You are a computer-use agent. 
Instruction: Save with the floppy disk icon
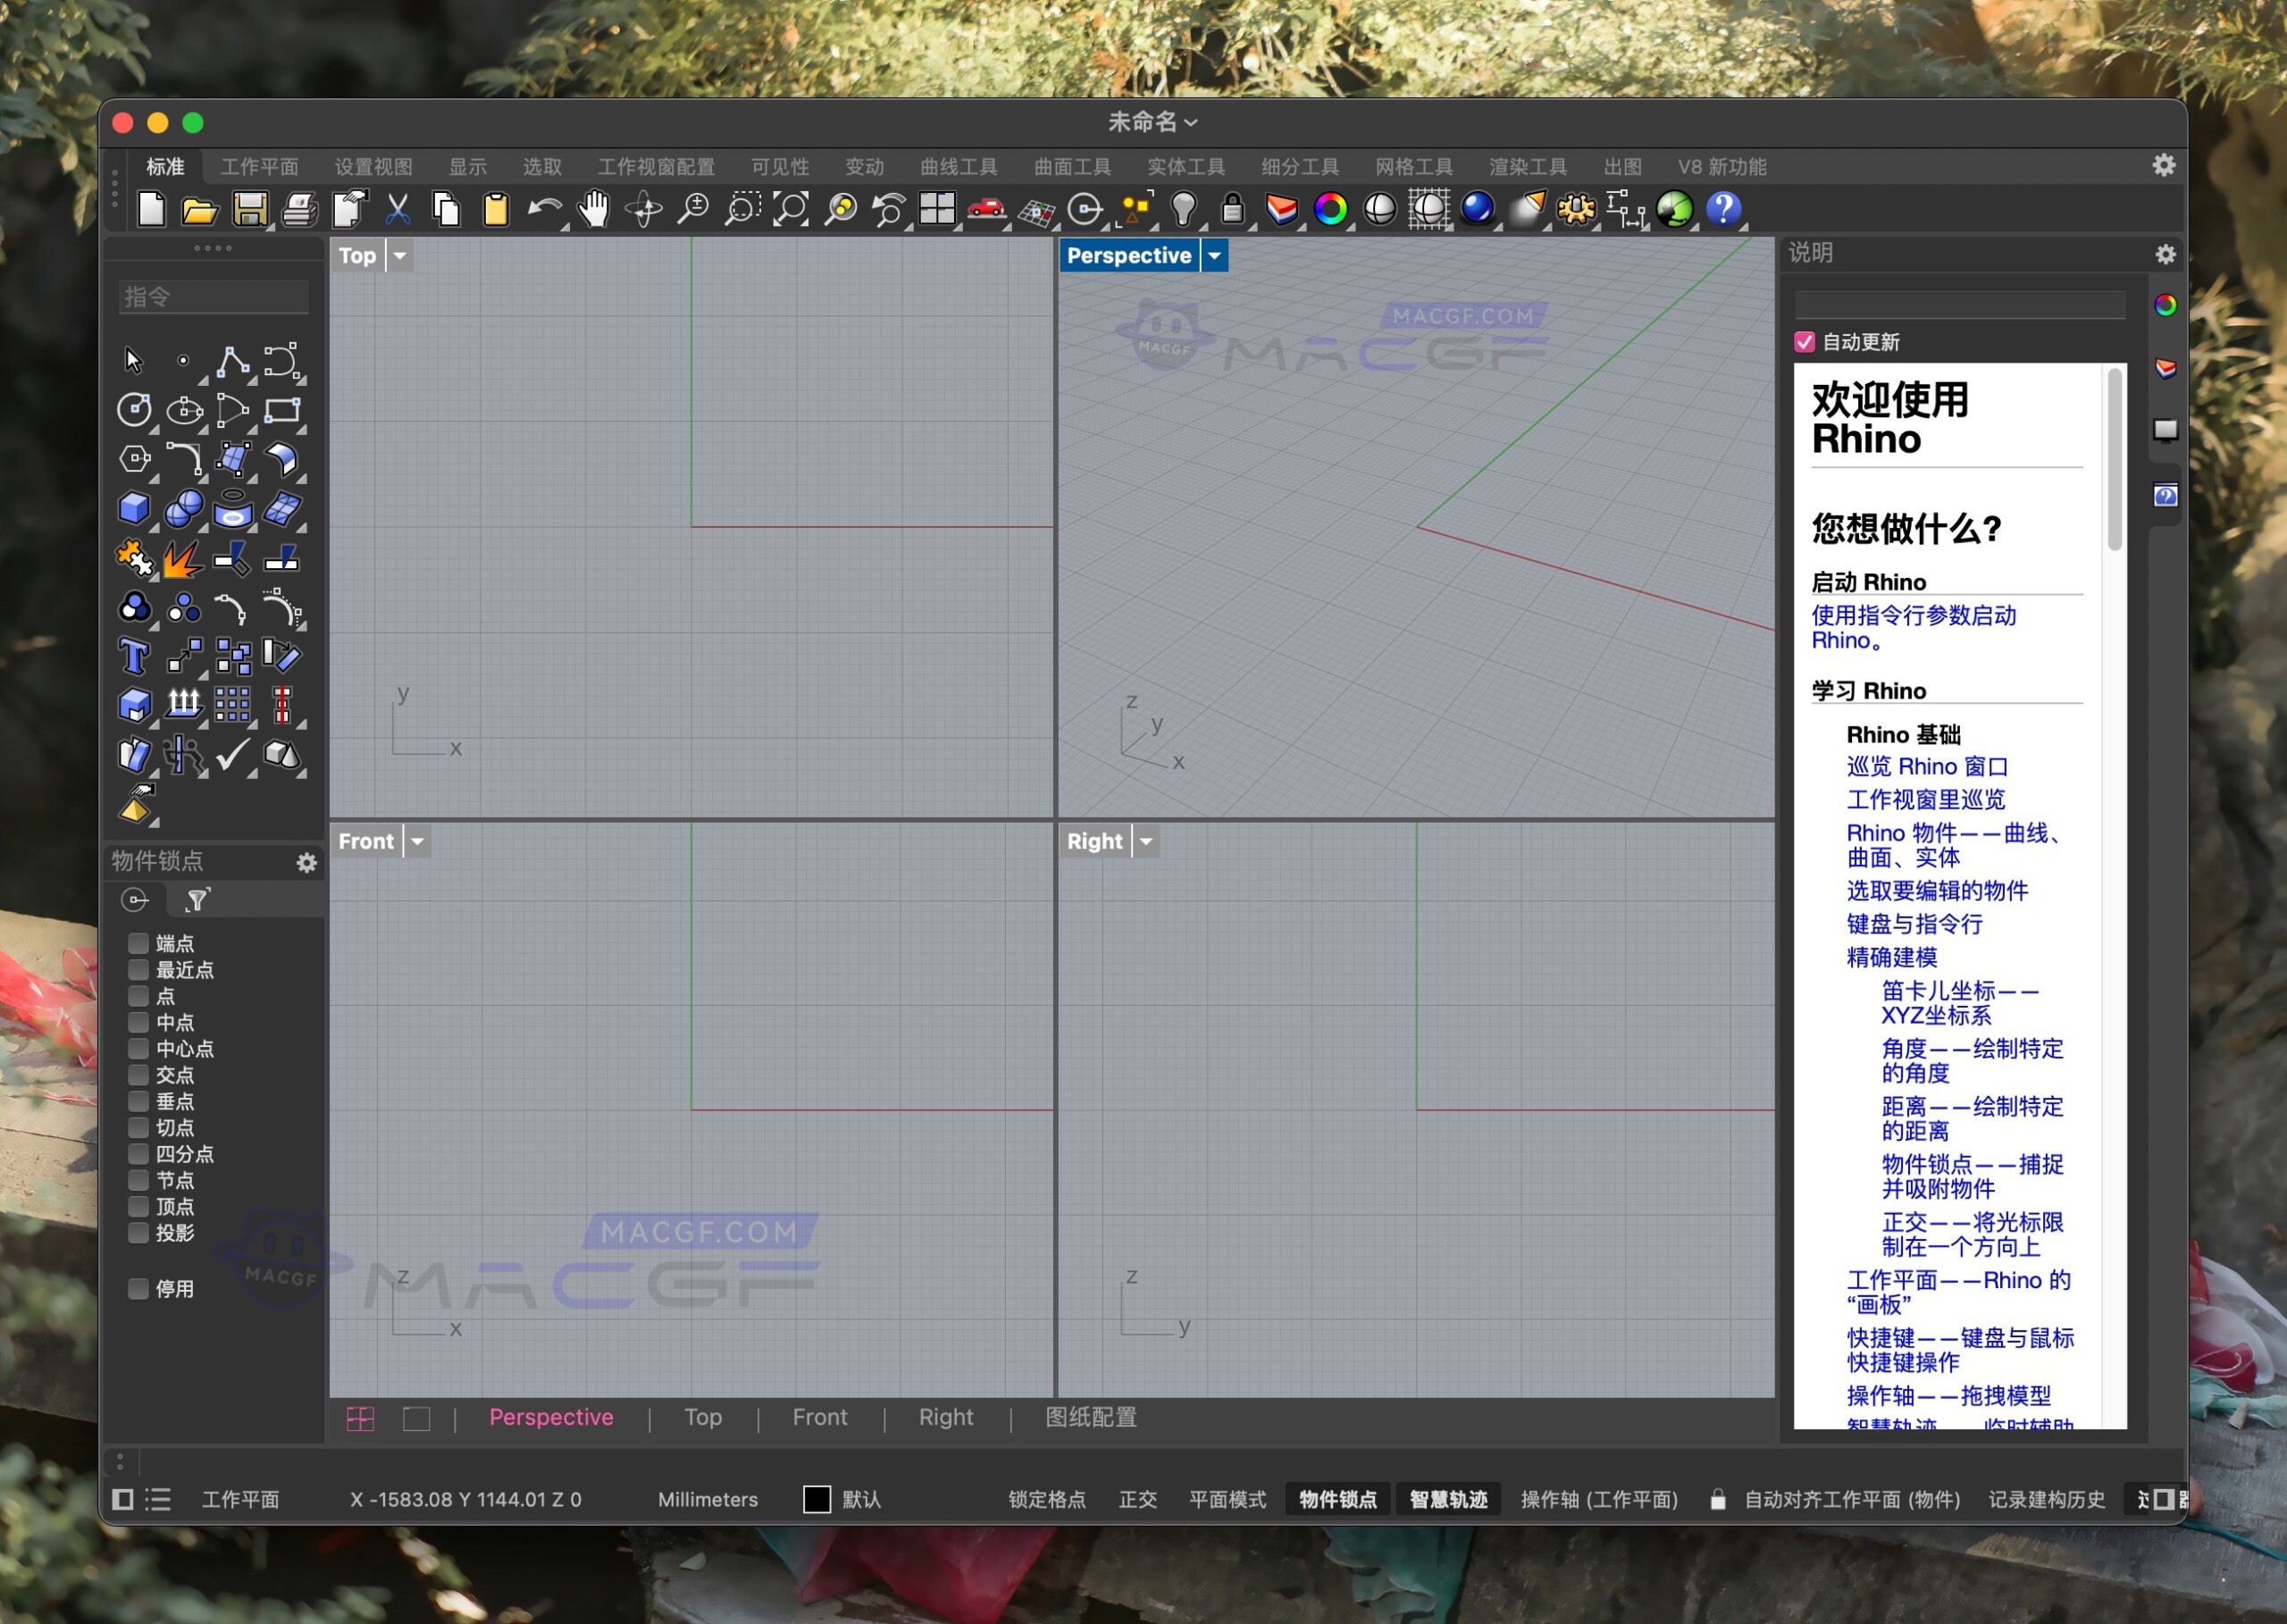tap(250, 209)
